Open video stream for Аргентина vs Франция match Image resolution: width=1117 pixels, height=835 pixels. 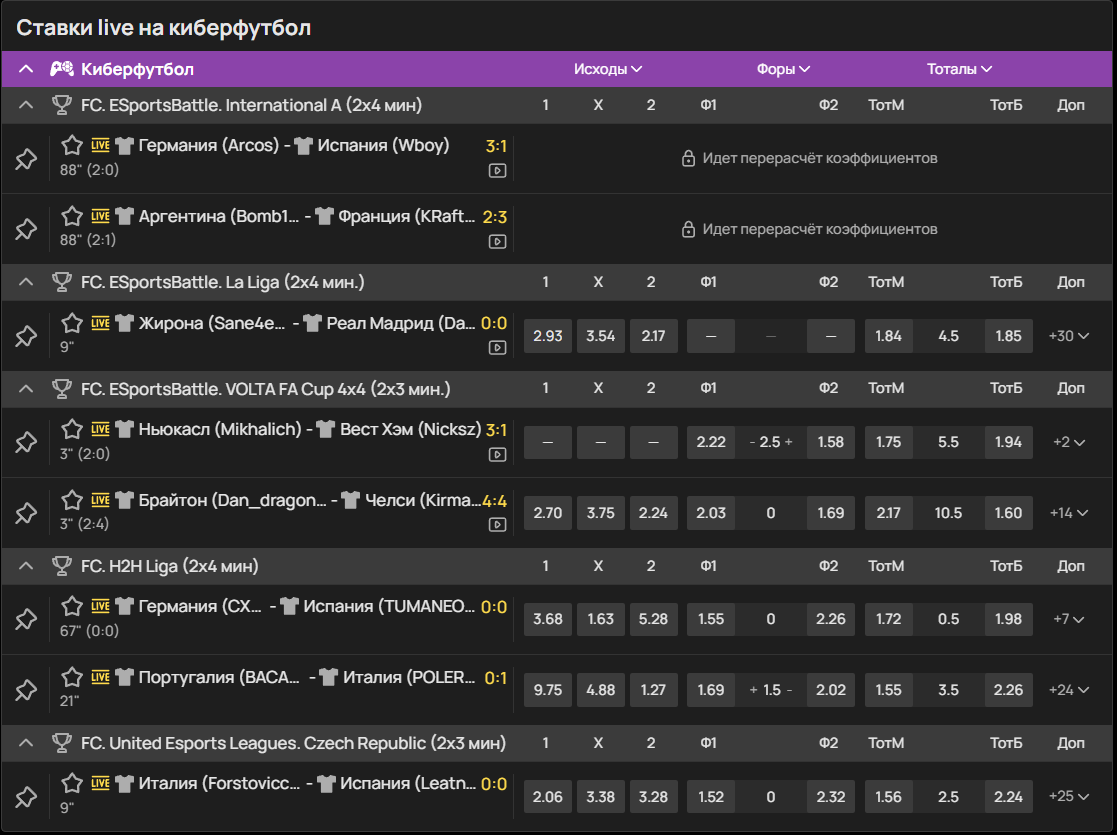497,241
